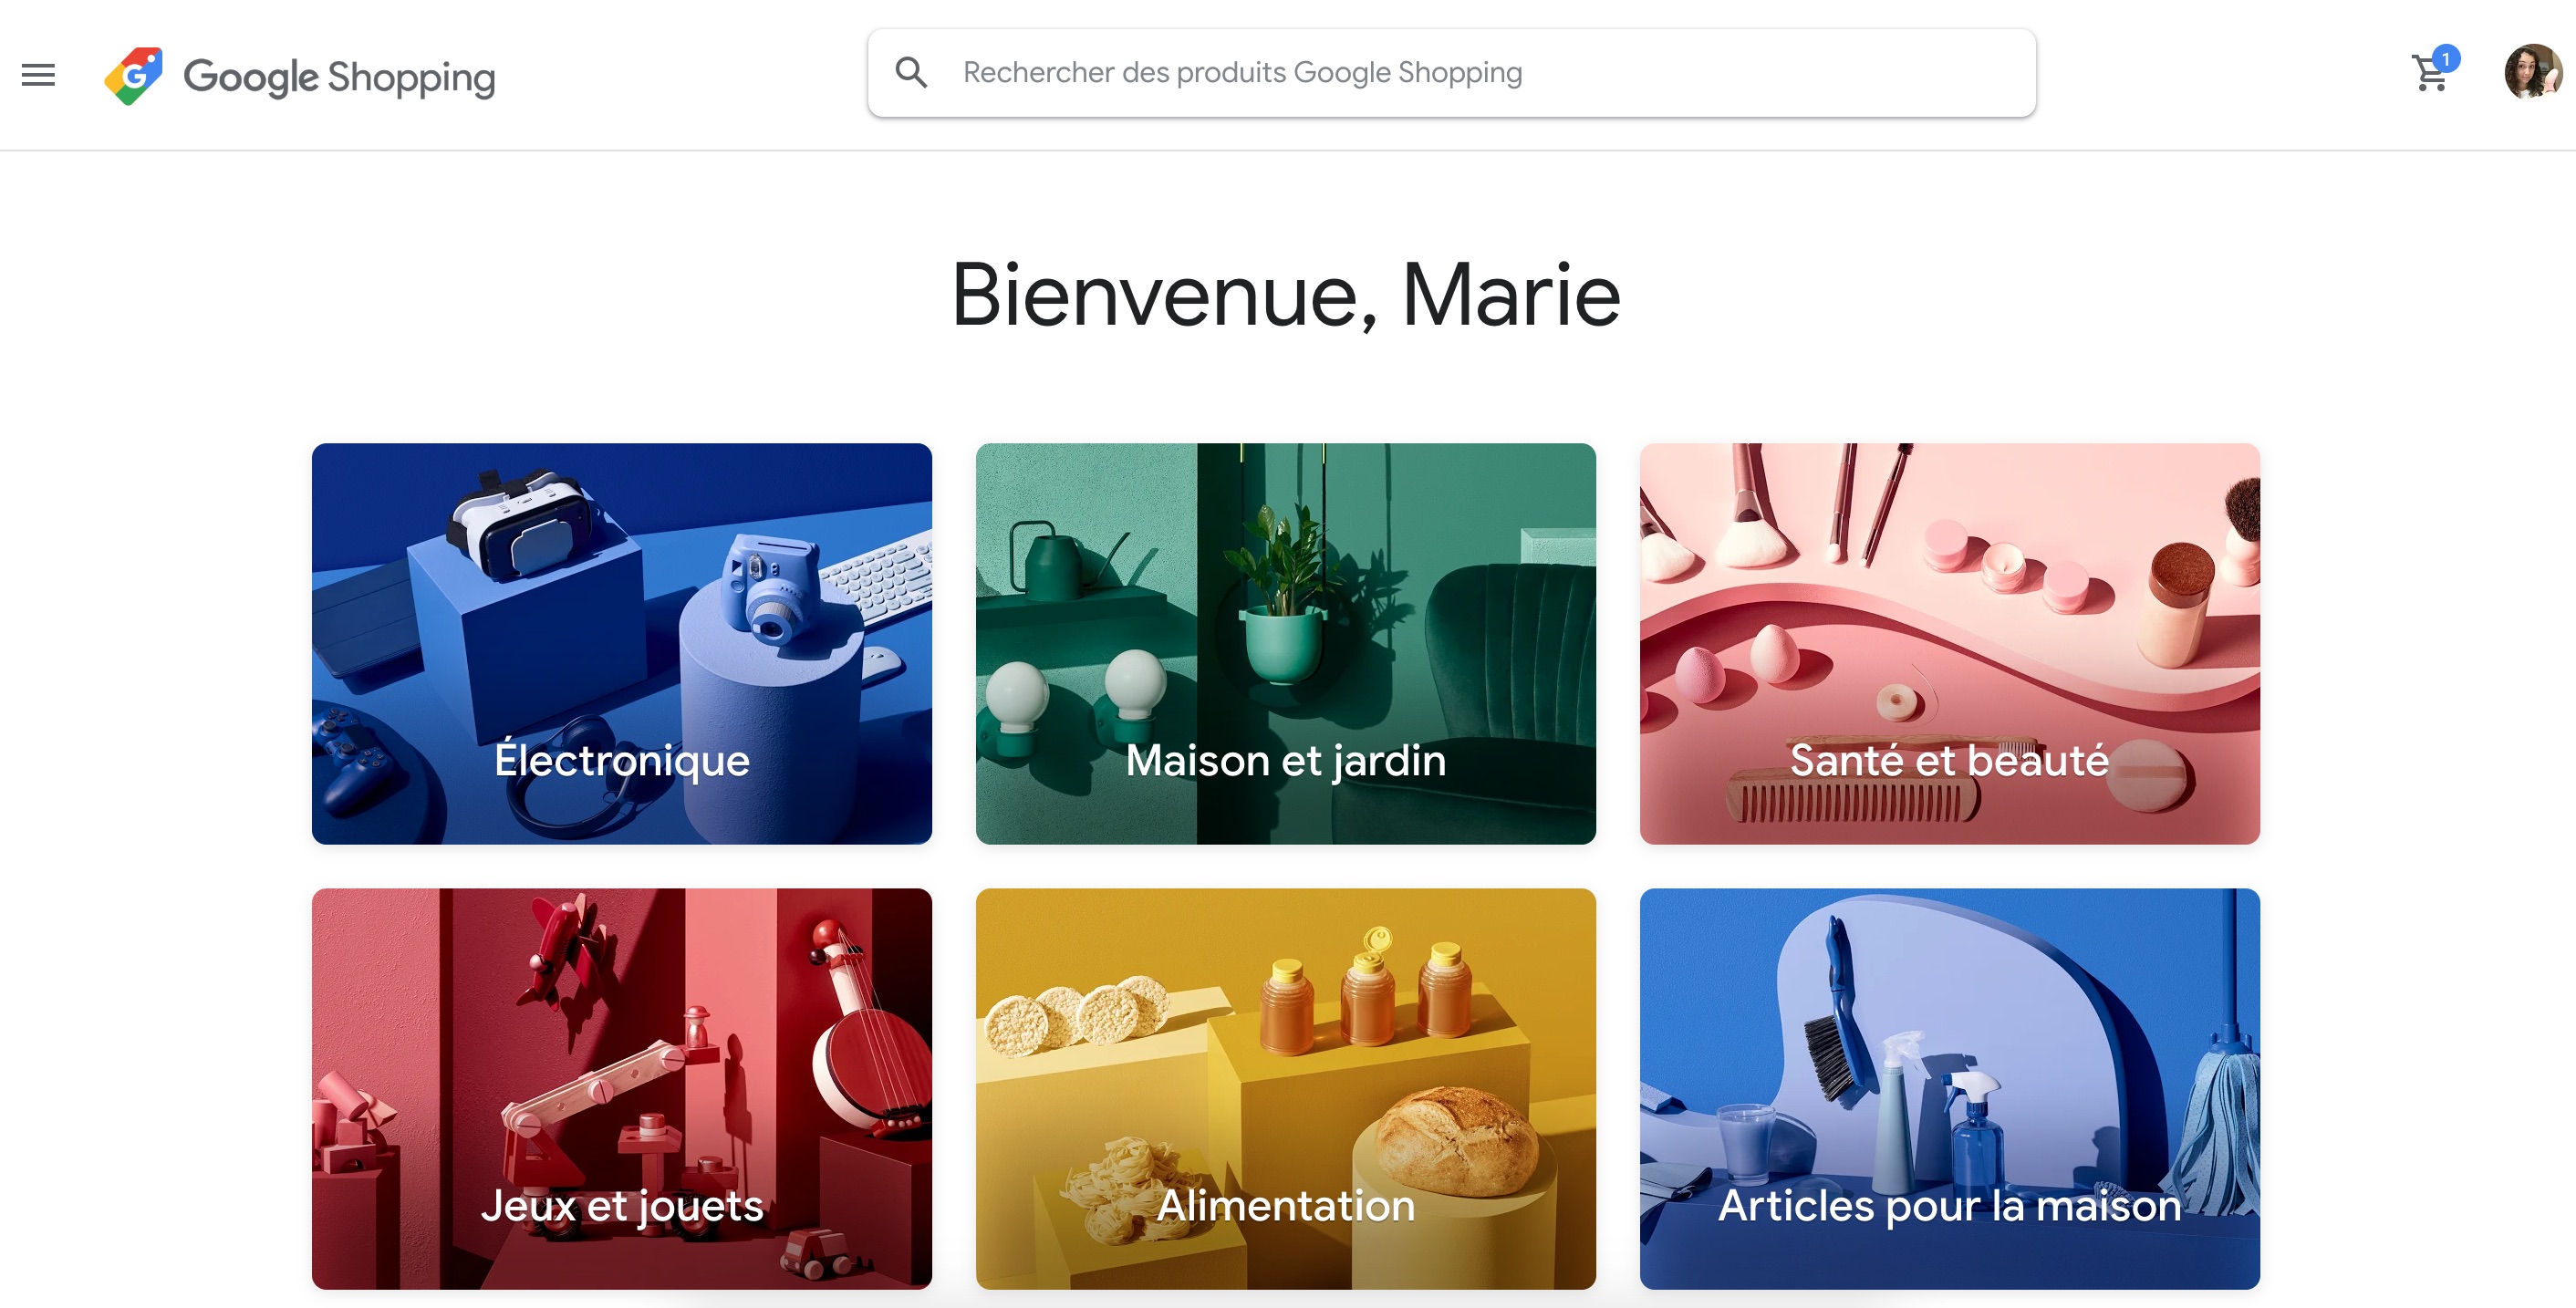
Task: Open the Santé et beauté category
Action: click(1949, 643)
